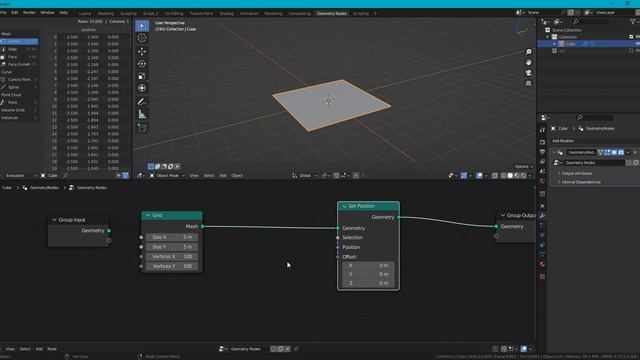Open the Render menu in top bar
640x360 pixels.
pyautogui.click(x=29, y=13)
